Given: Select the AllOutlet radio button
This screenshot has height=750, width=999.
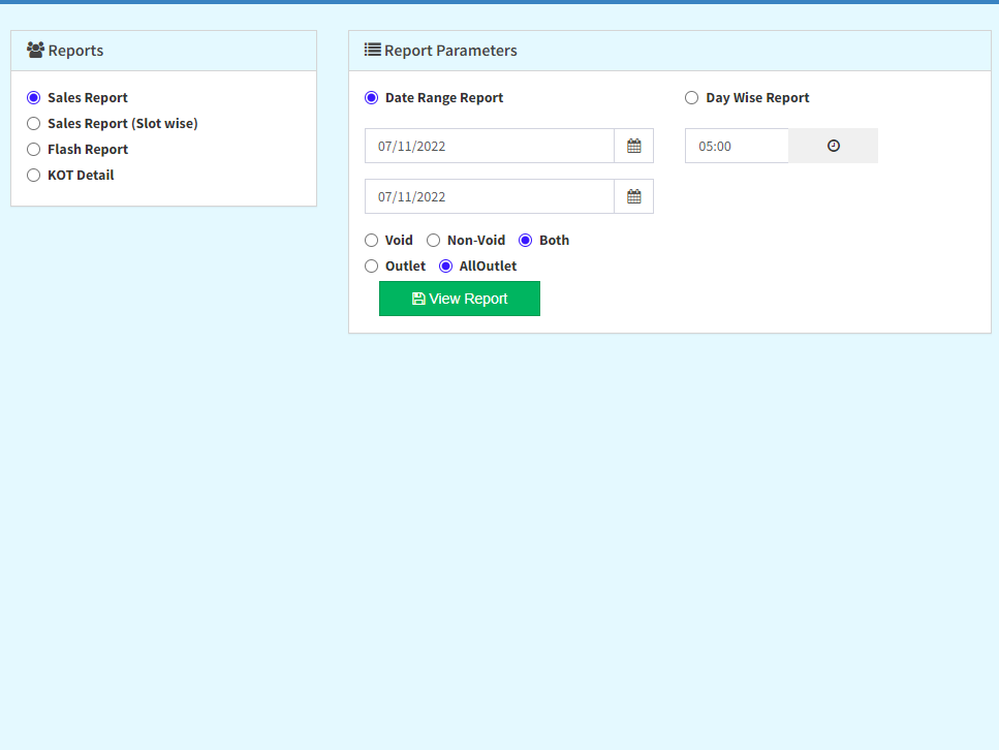Looking at the screenshot, I should tap(447, 267).
